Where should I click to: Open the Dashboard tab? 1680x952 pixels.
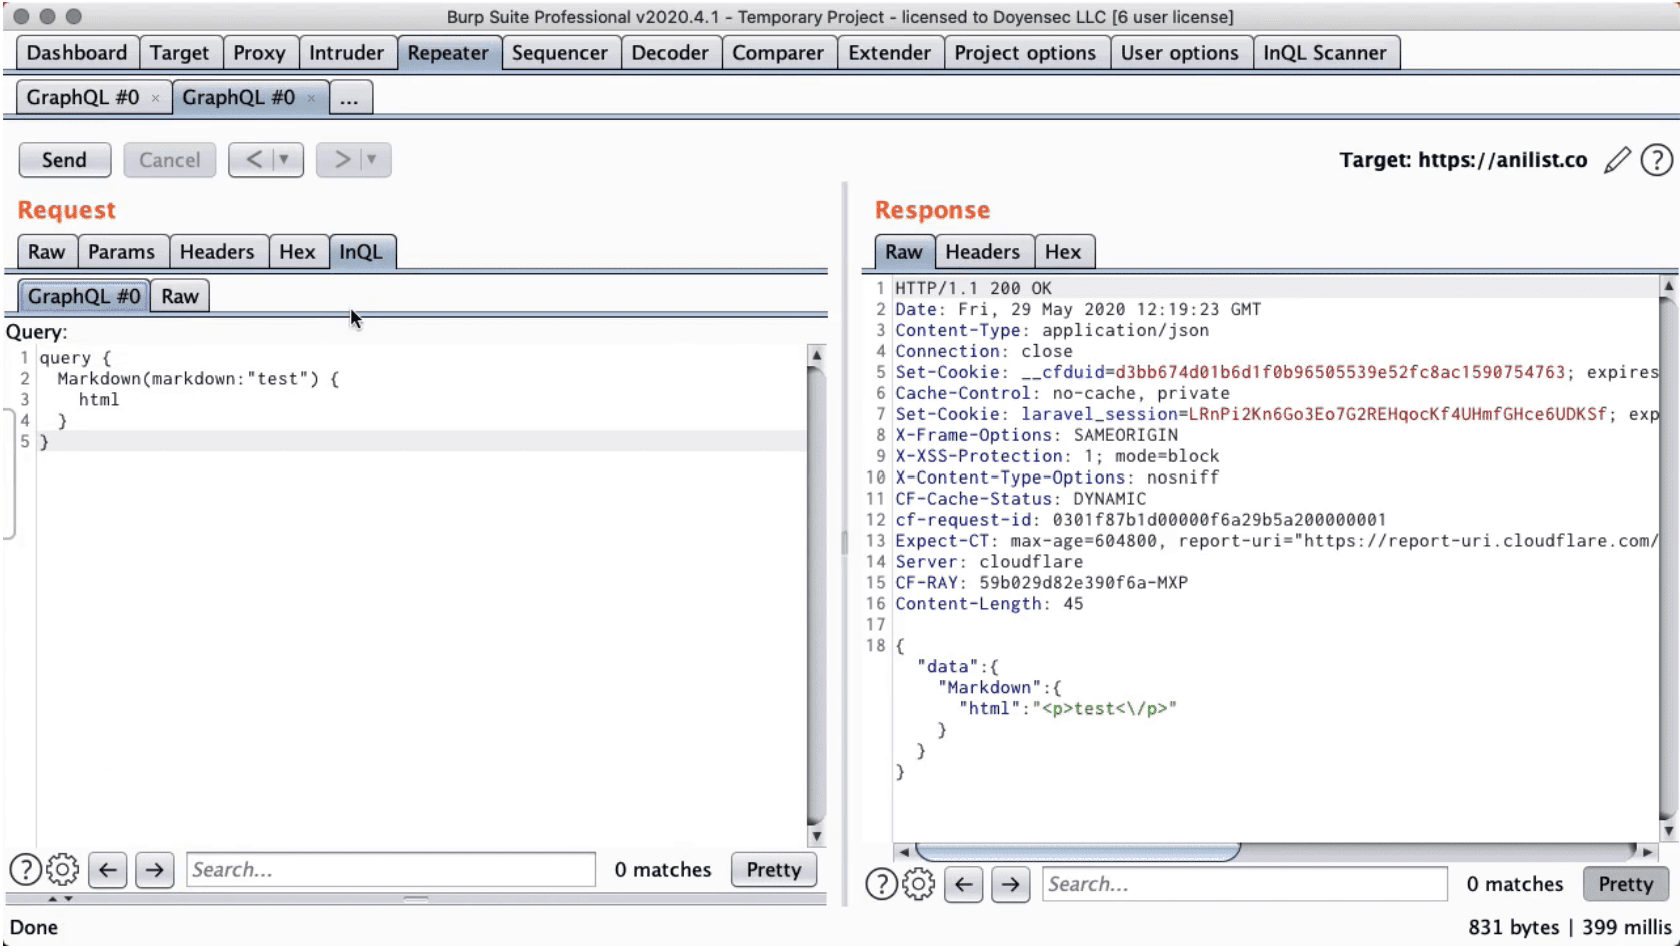click(77, 53)
